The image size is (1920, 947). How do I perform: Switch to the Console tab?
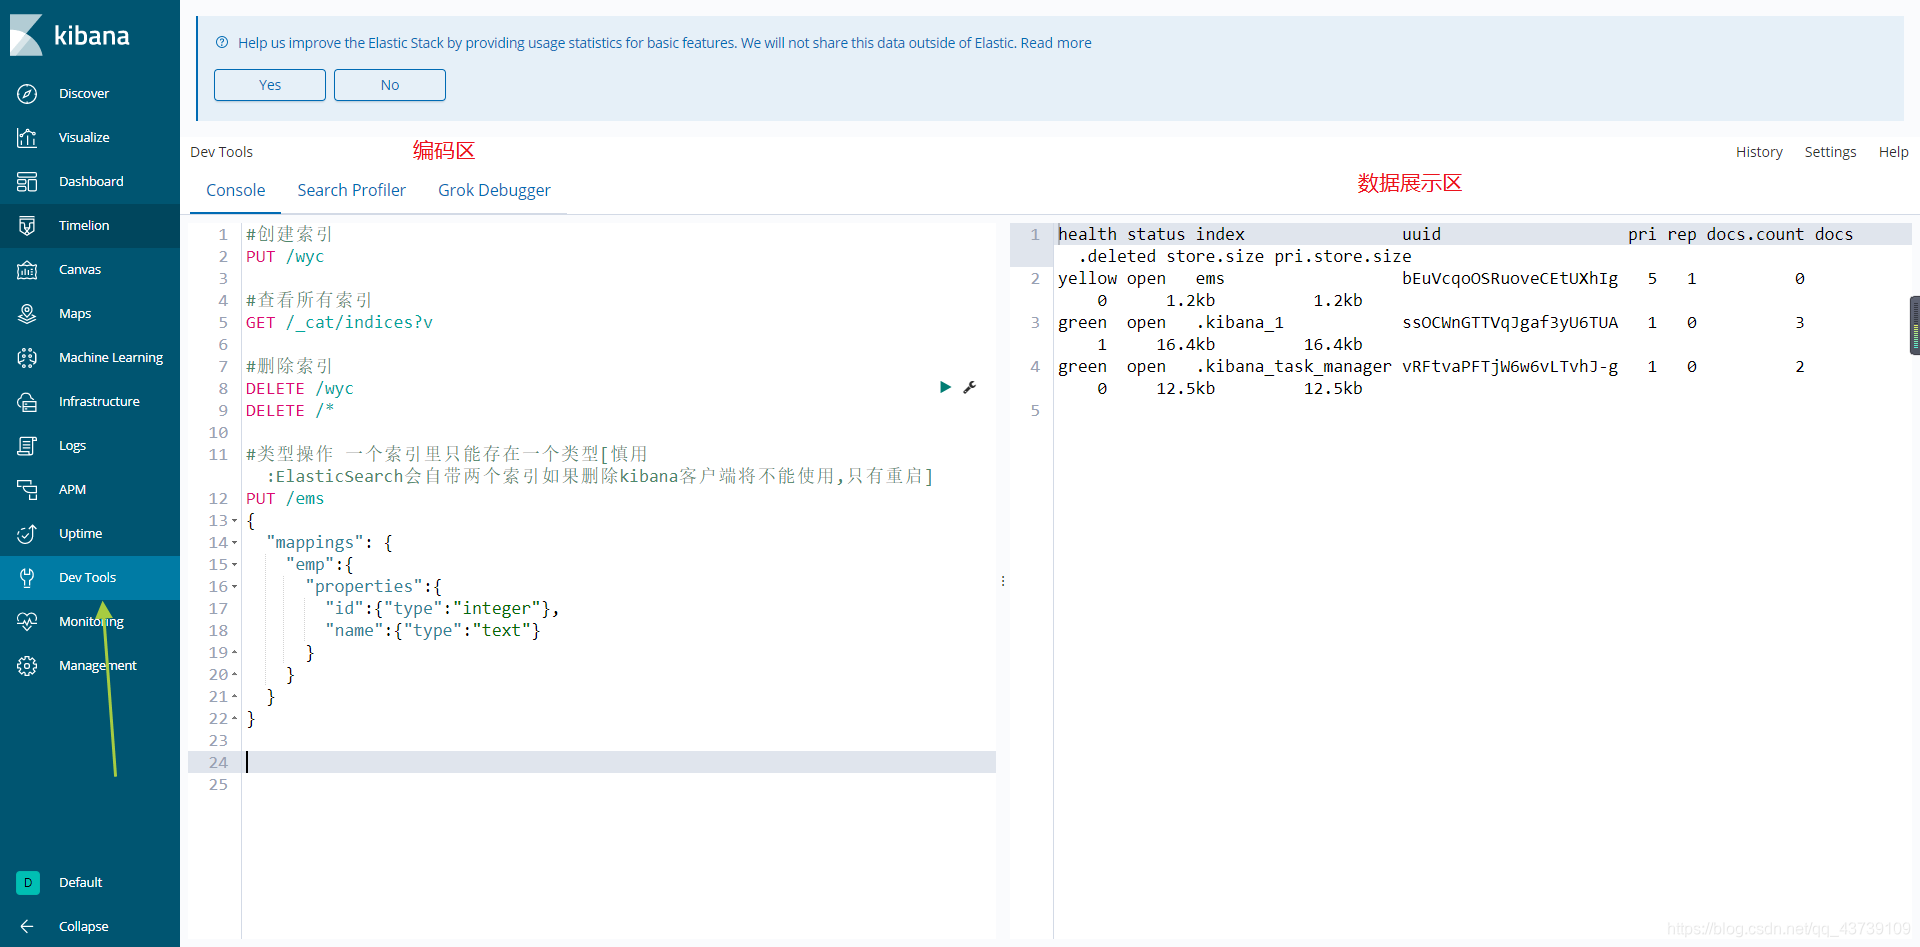click(236, 190)
